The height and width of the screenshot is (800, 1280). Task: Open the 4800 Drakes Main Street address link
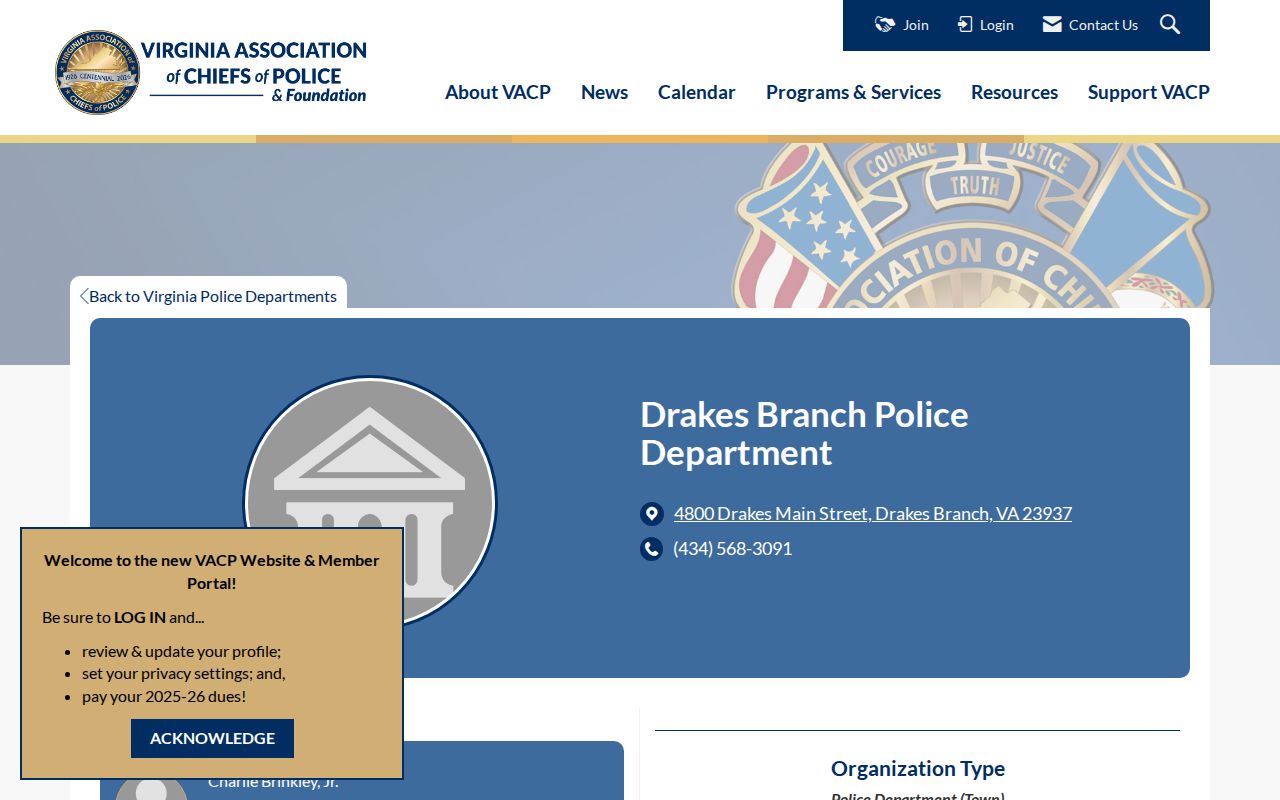(873, 514)
